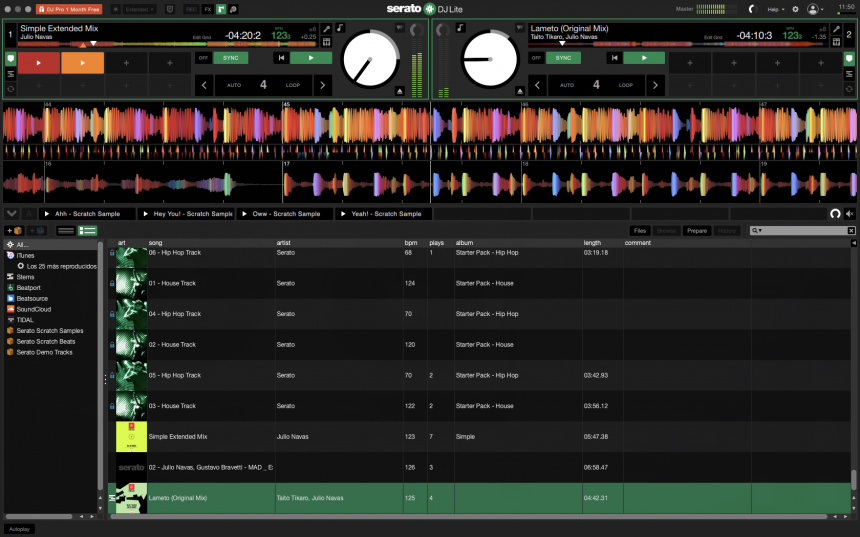Click the library search field

click(x=802, y=231)
